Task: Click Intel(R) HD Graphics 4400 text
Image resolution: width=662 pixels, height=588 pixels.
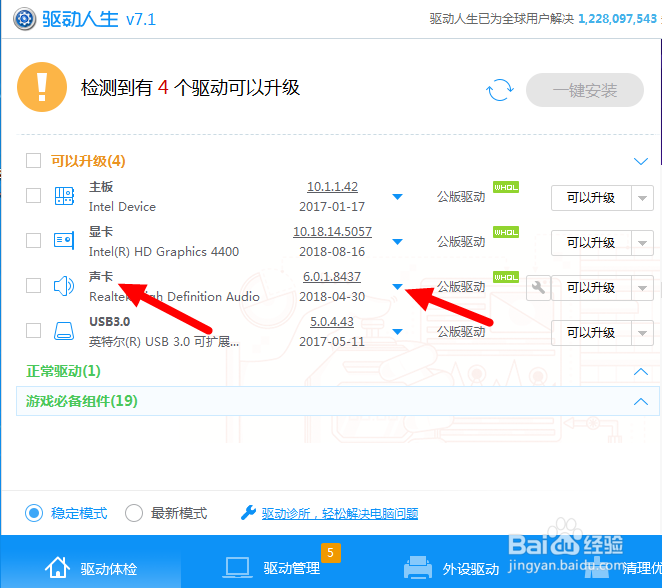Action: [x=164, y=252]
